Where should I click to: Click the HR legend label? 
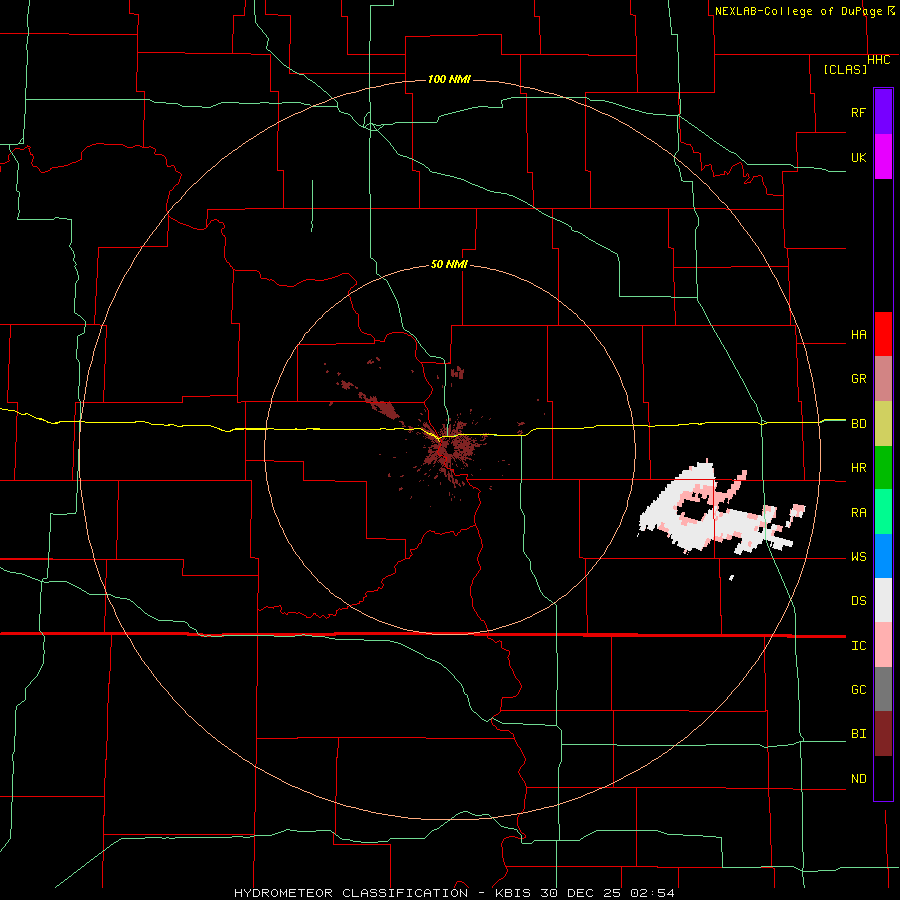(858, 468)
